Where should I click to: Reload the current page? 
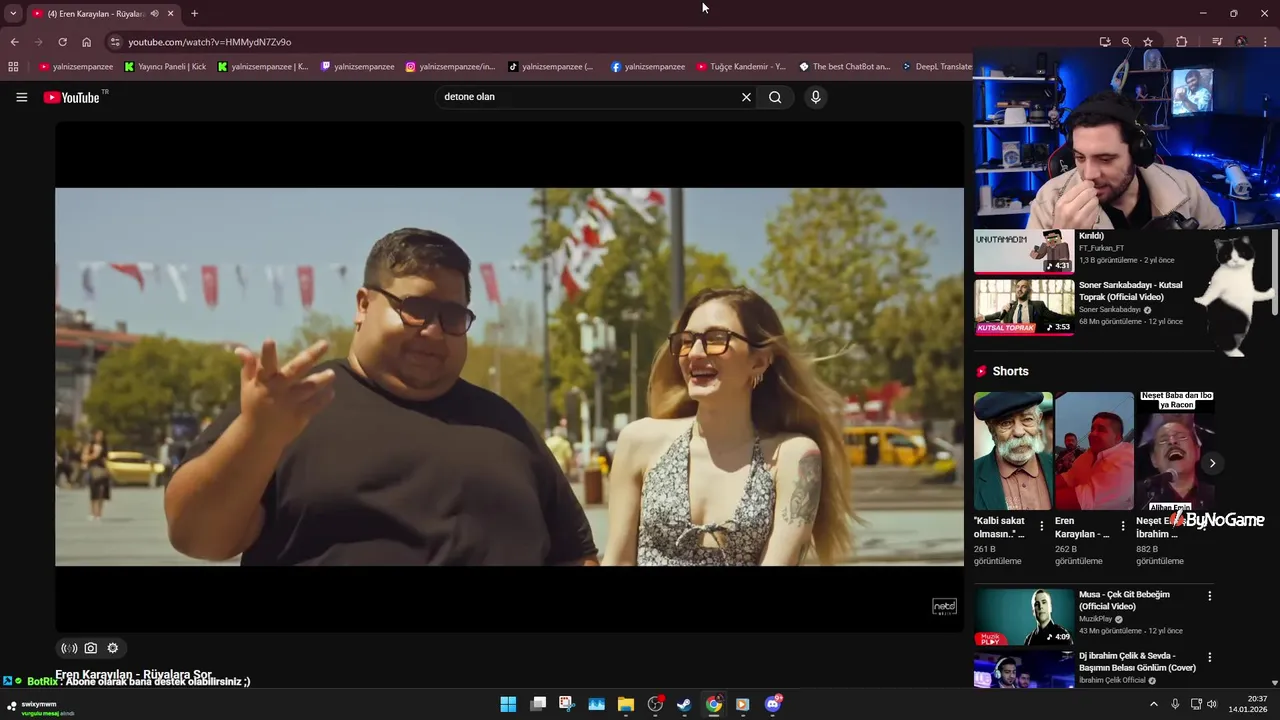coord(62,42)
